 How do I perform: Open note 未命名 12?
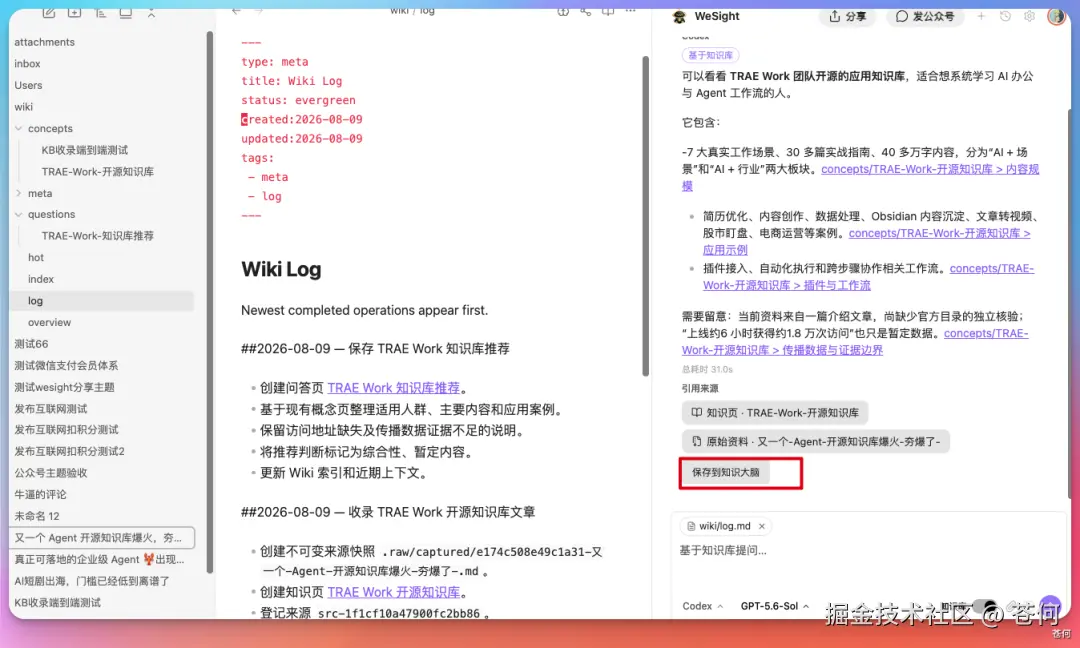coord(37,516)
